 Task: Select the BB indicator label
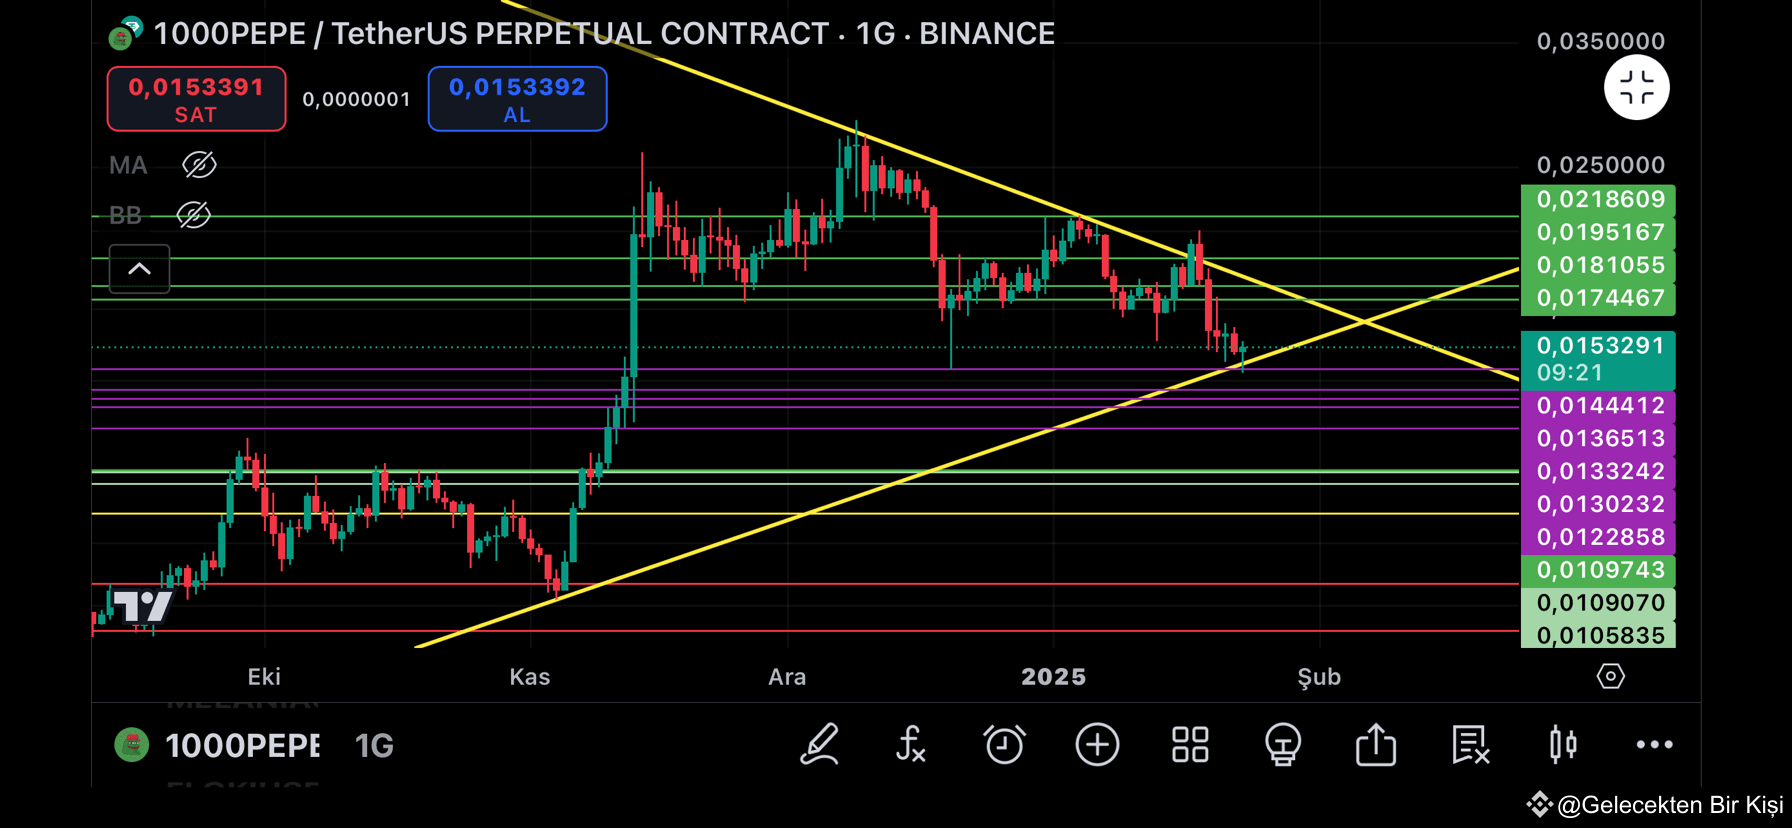pos(125,215)
